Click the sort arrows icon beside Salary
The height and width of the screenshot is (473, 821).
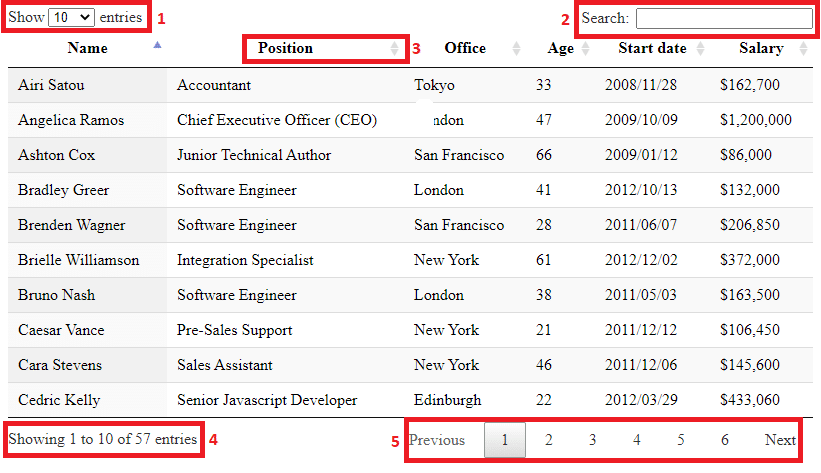(804, 48)
